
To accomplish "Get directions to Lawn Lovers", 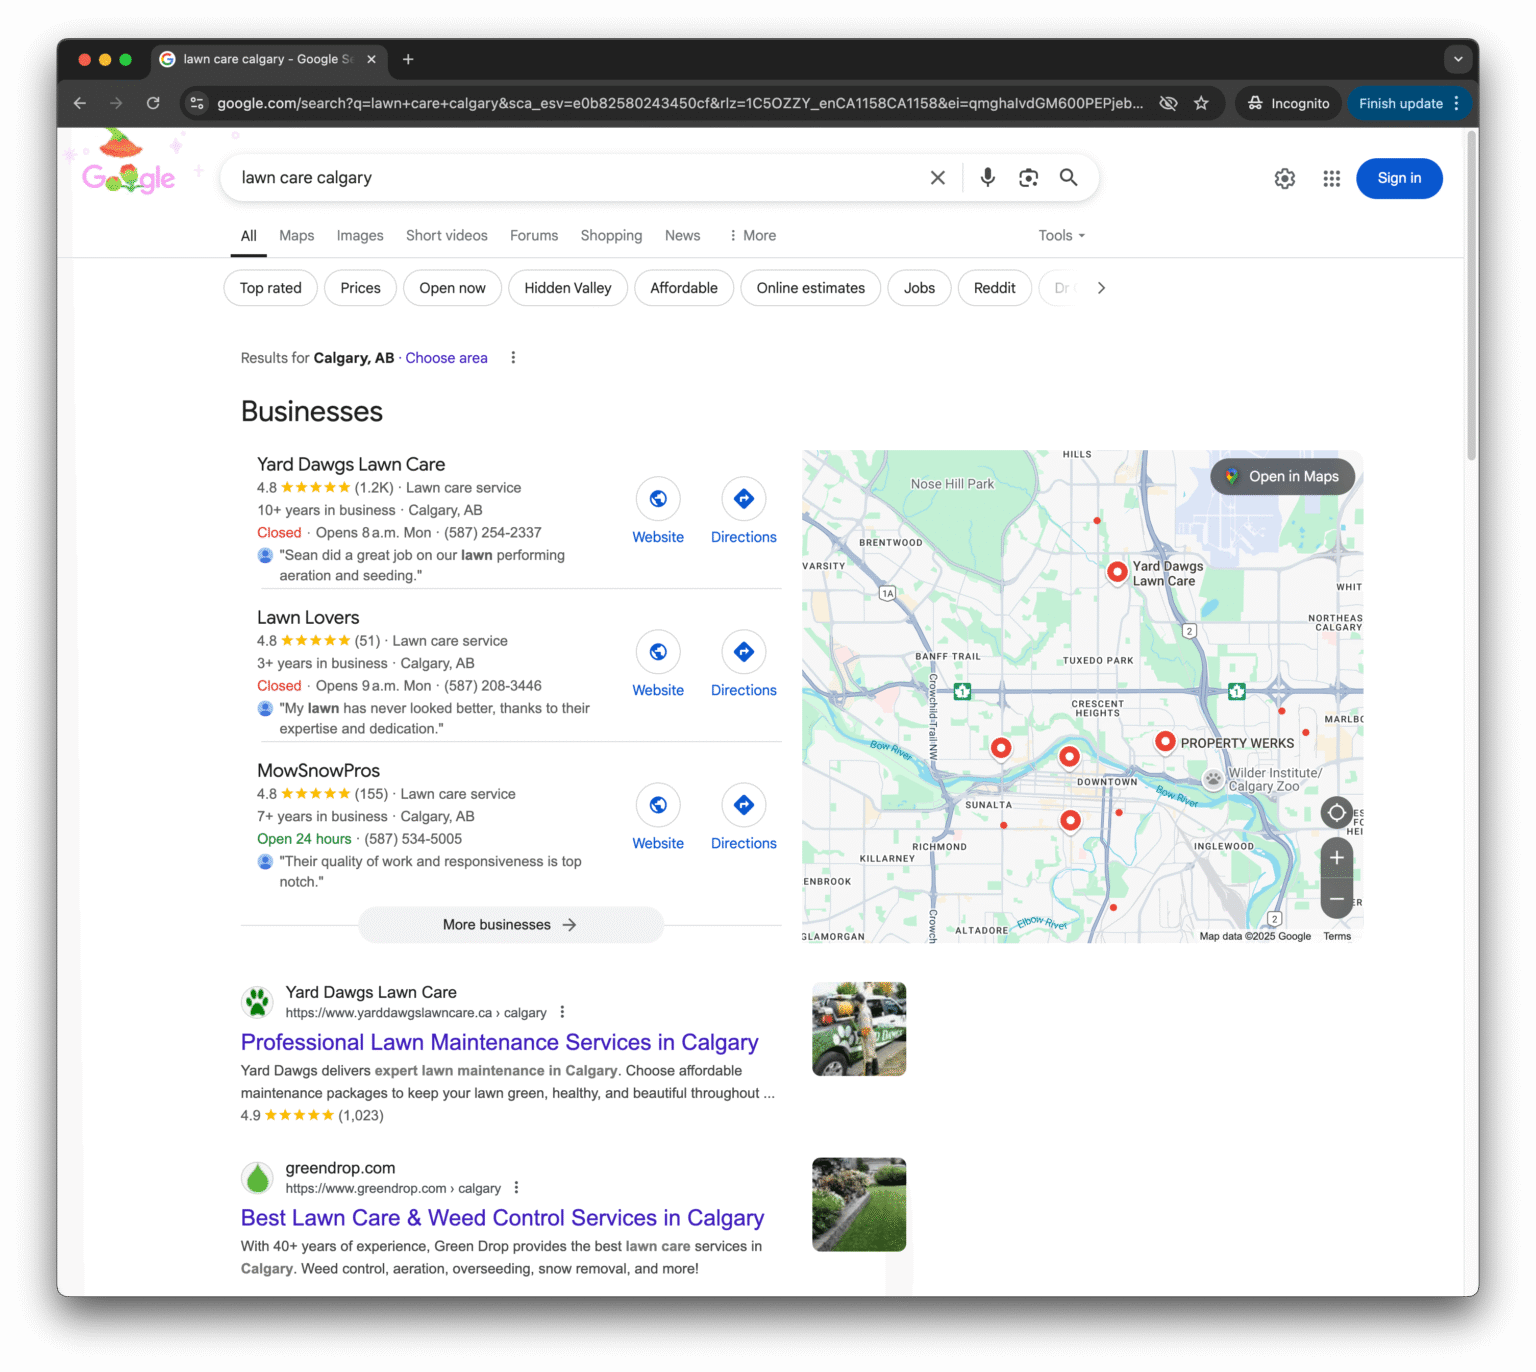I will click(x=743, y=653).
